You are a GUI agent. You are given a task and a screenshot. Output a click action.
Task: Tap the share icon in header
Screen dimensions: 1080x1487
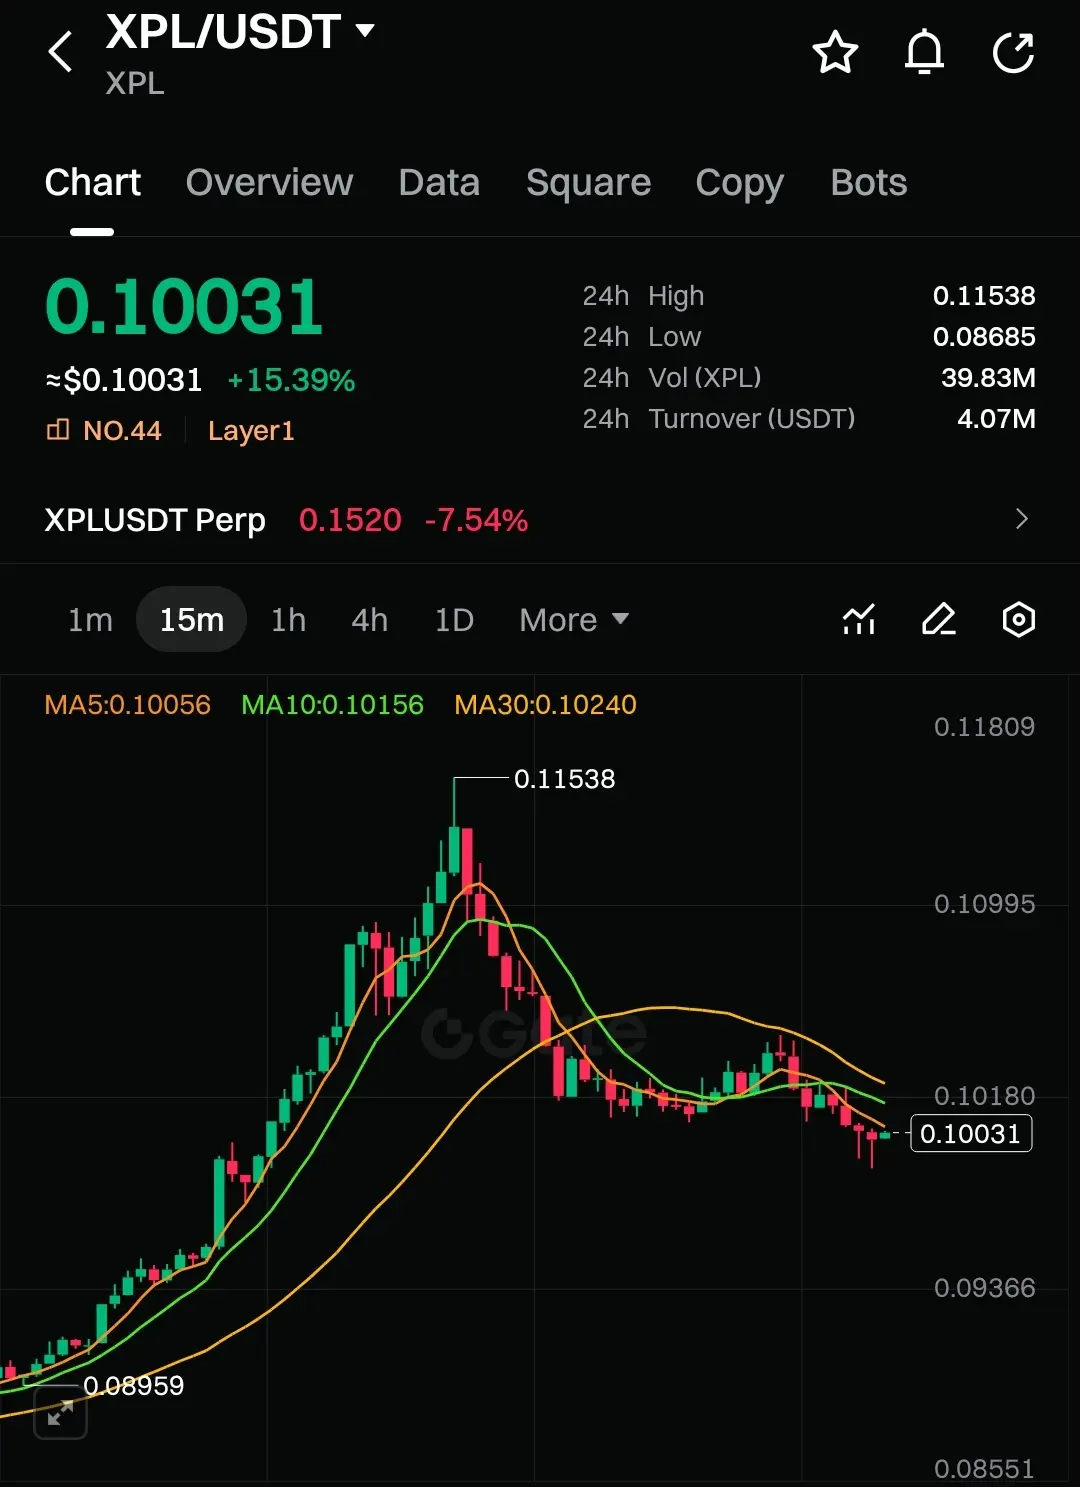(x=1013, y=52)
